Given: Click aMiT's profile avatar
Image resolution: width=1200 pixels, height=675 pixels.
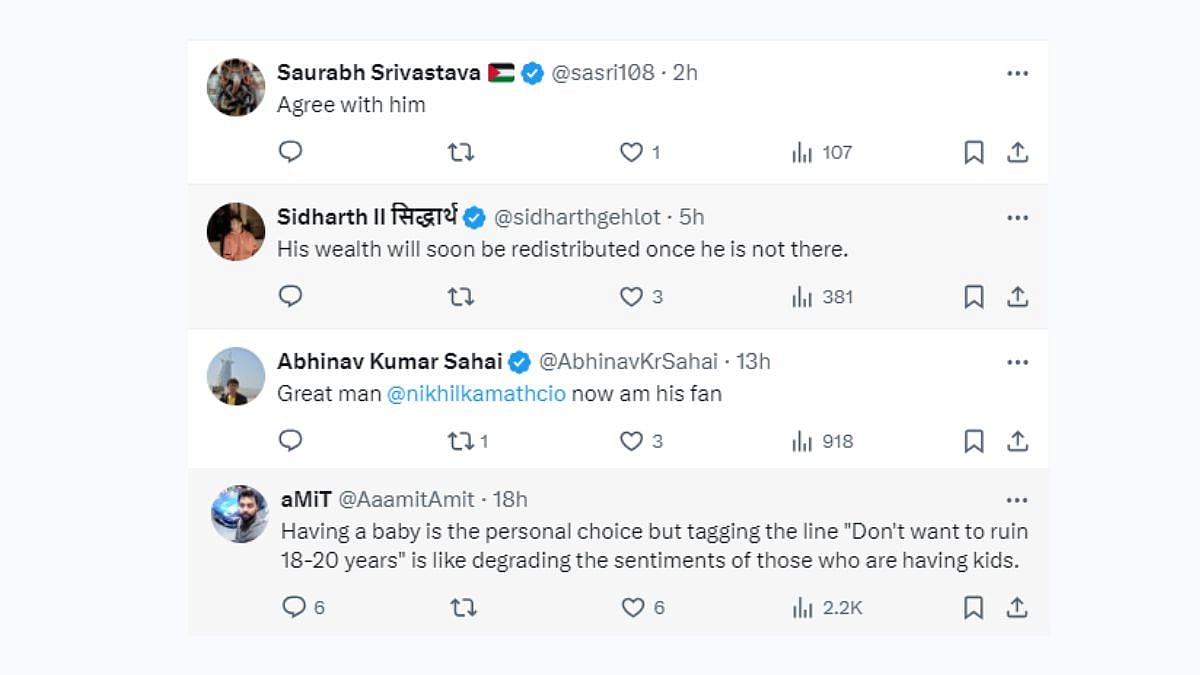Looking at the screenshot, I should 240,514.
